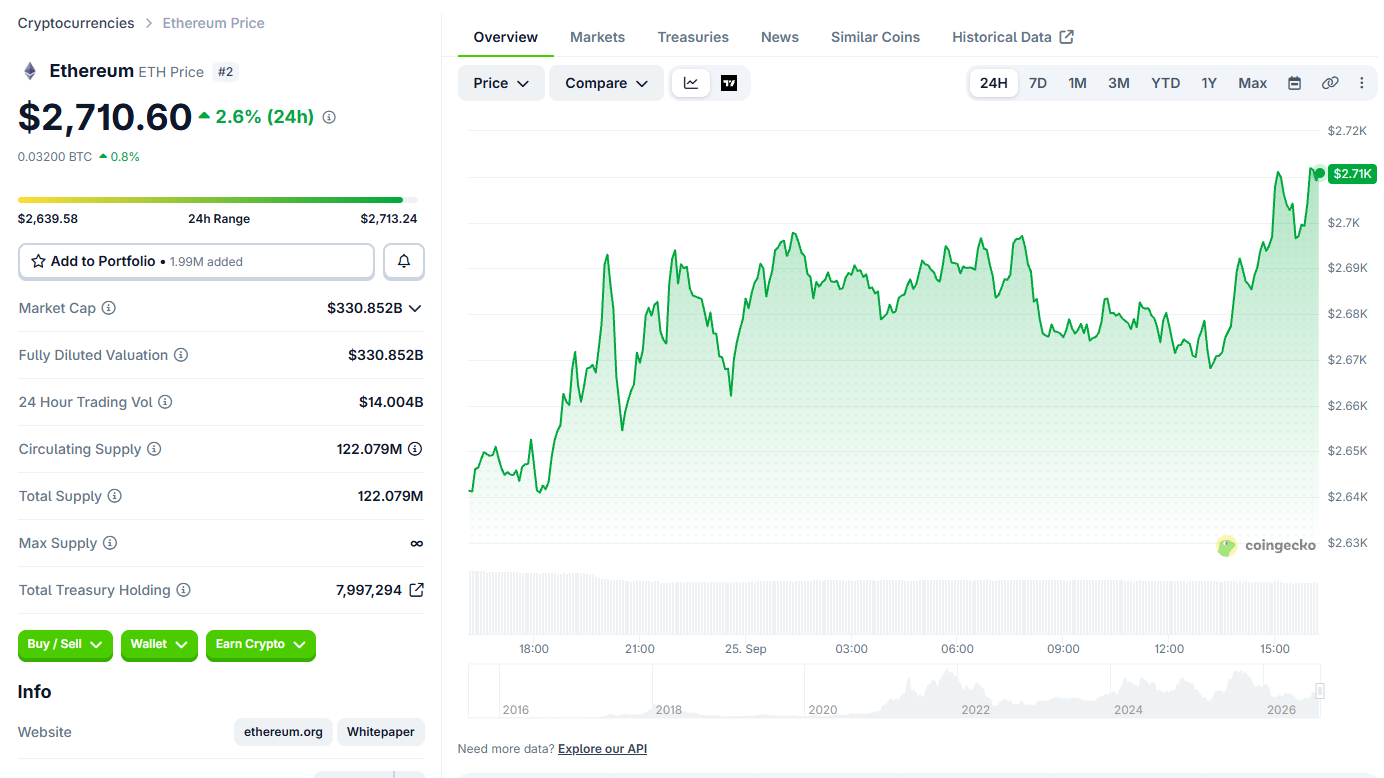The image size is (1384, 778).
Task: Switch to the TradingView chart view
Action: click(x=729, y=83)
